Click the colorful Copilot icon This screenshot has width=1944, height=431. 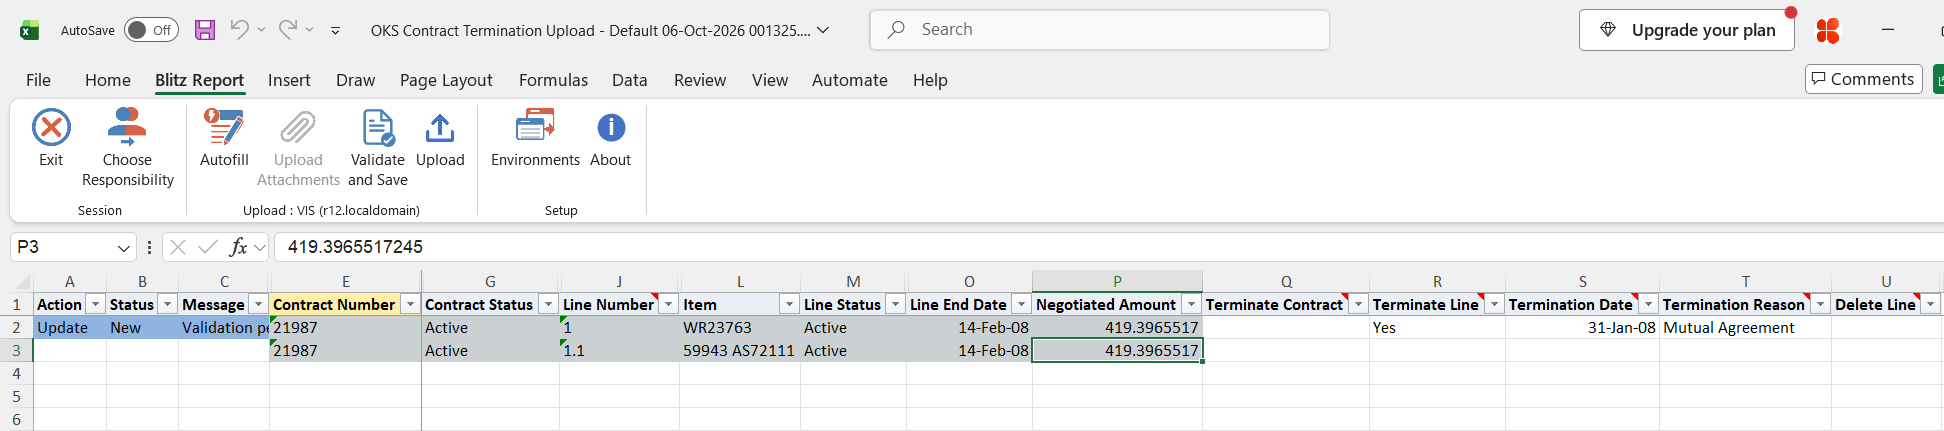1828,31
